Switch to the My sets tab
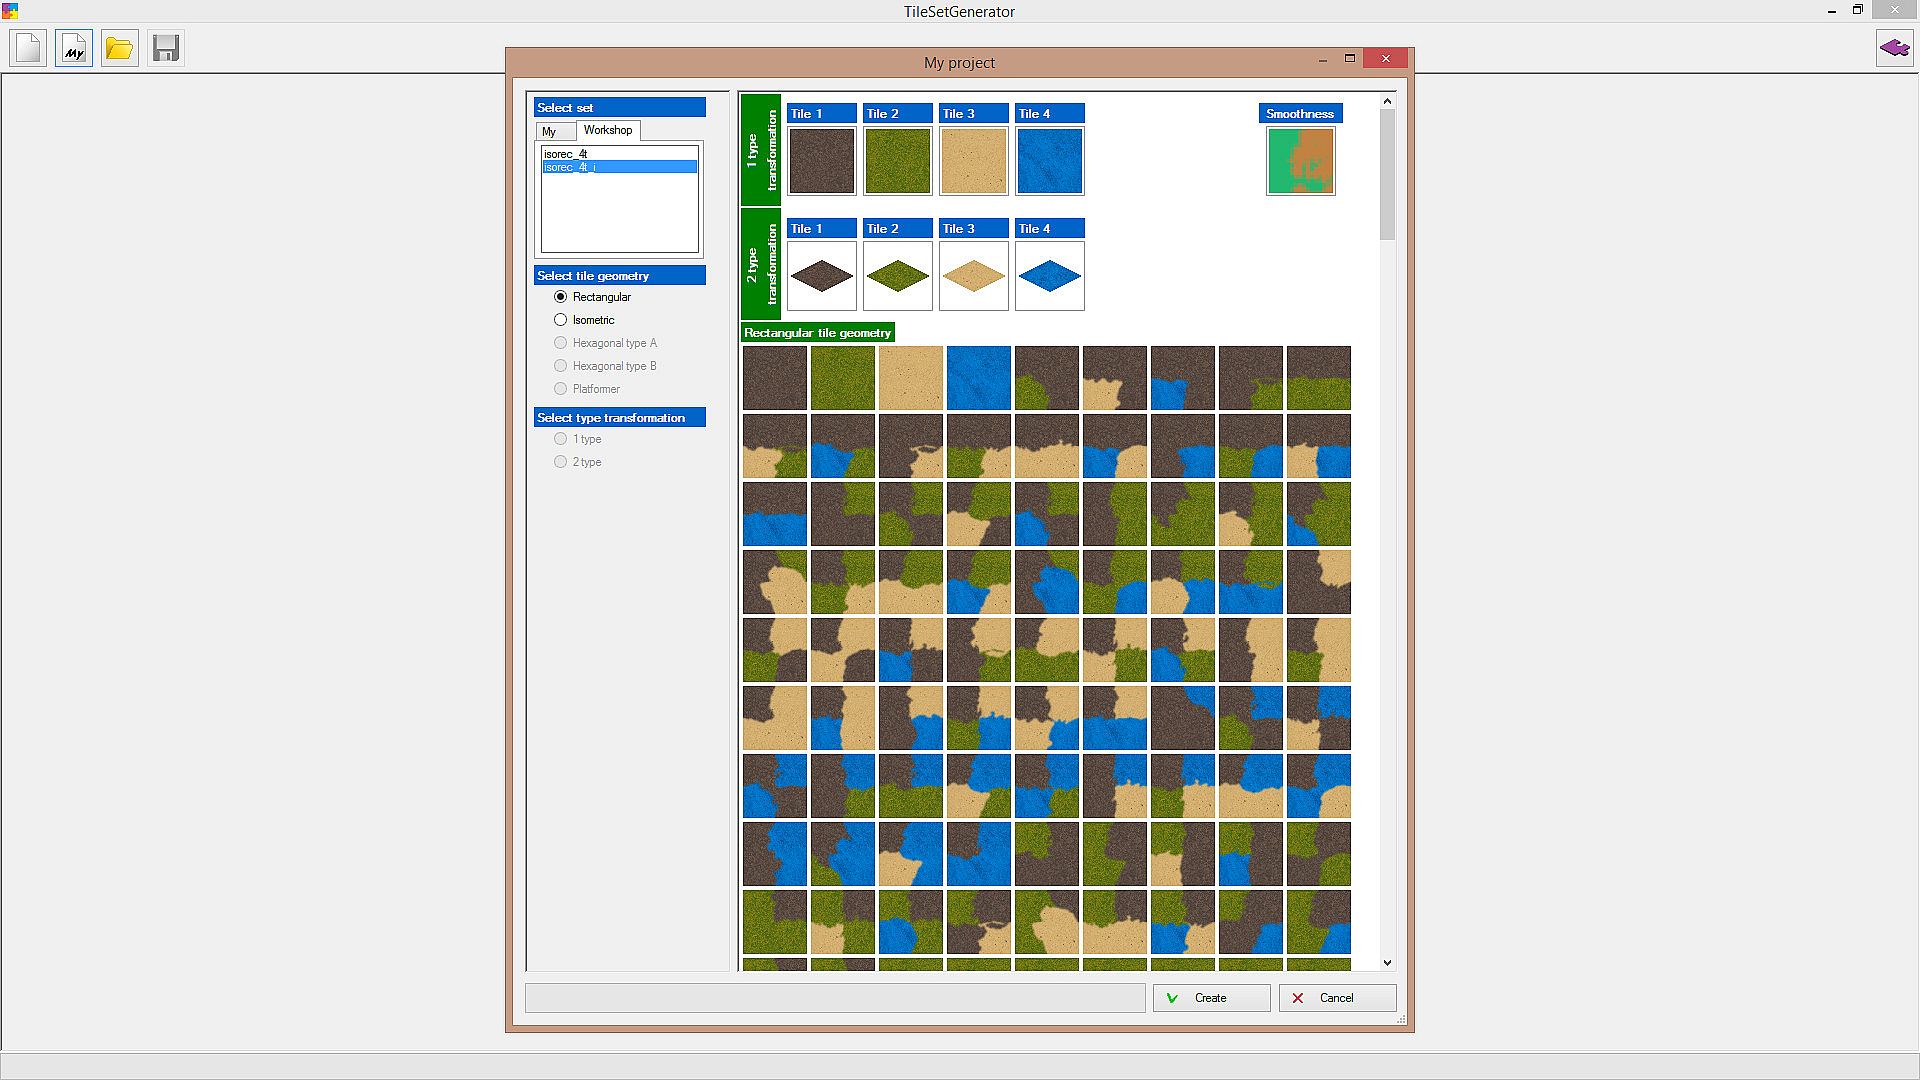This screenshot has height=1080, width=1920. click(550, 132)
